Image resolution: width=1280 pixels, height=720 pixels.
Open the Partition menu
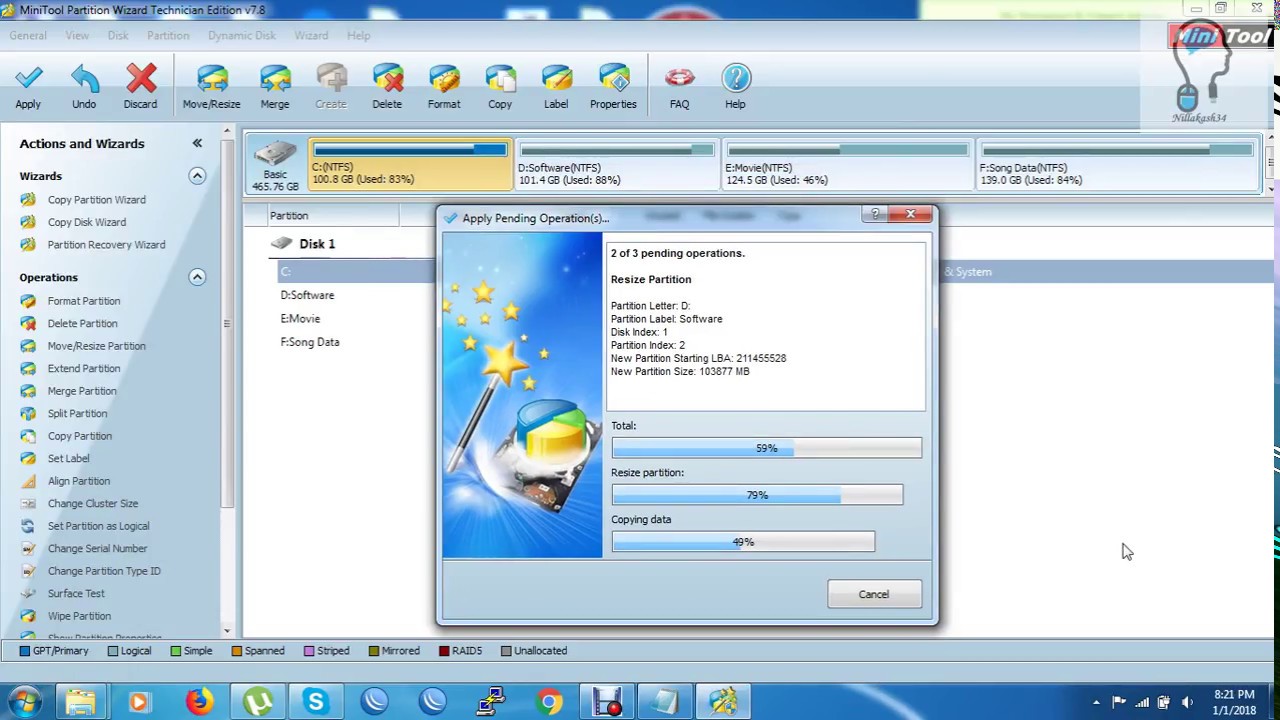168,35
